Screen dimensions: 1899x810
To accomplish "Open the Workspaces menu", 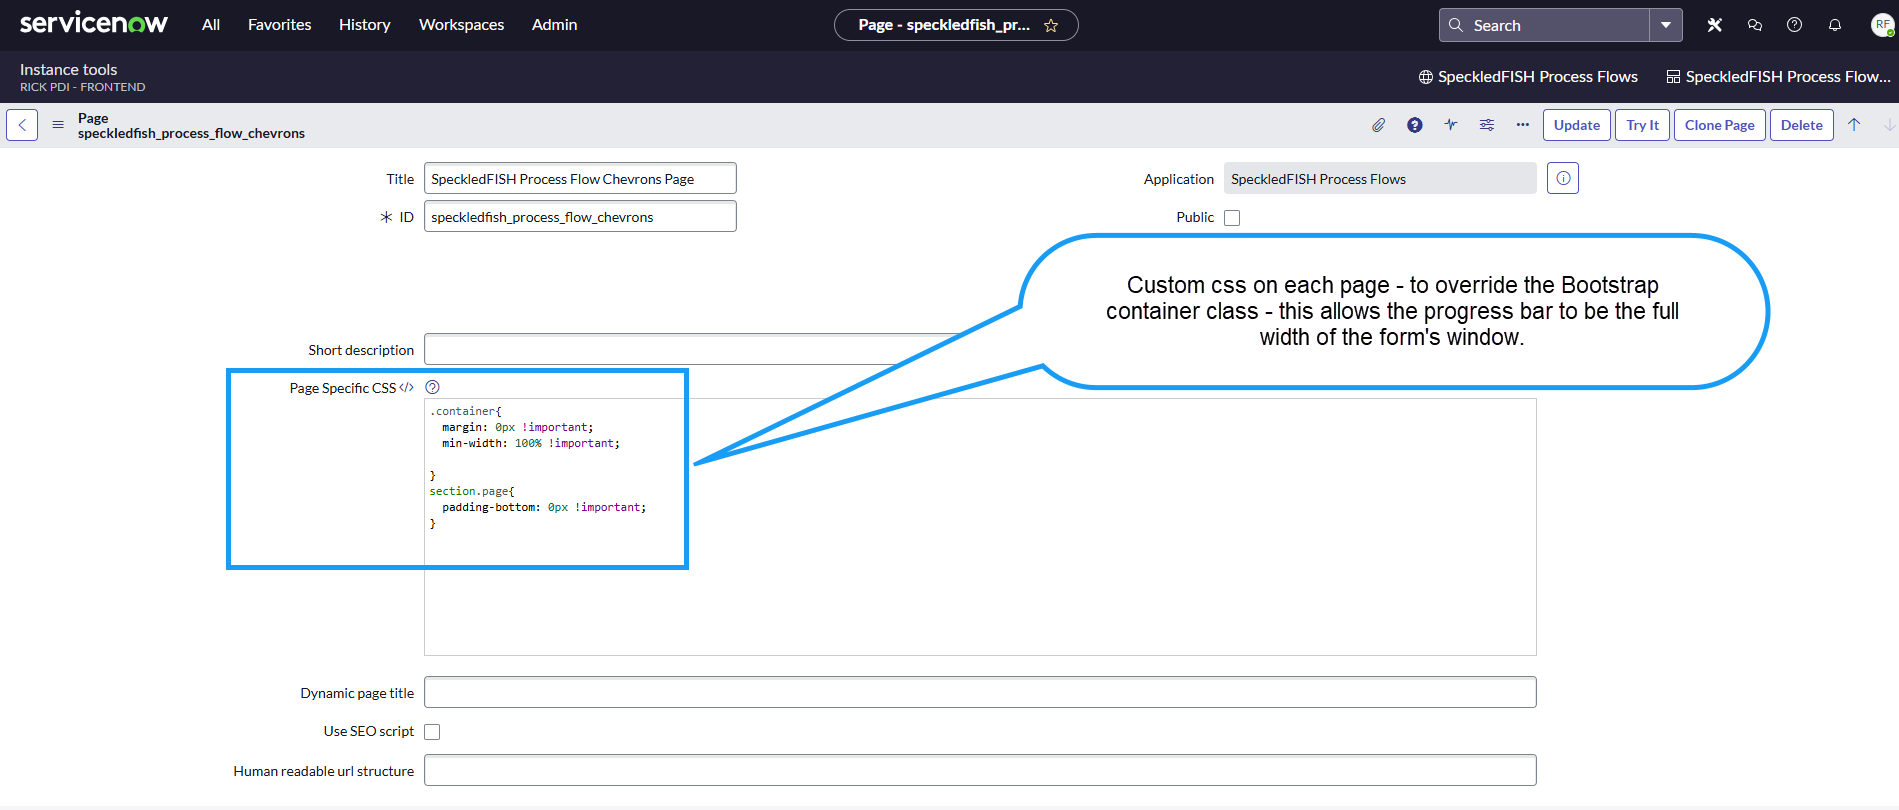I will pyautogui.click(x=461, y=25).
